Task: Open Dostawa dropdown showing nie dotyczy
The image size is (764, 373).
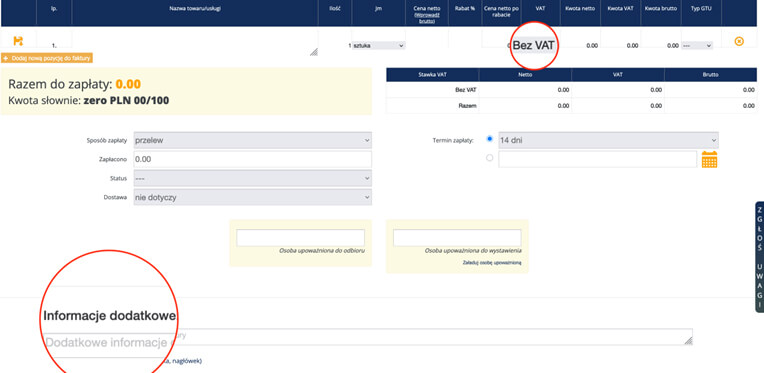Action: 252,197
